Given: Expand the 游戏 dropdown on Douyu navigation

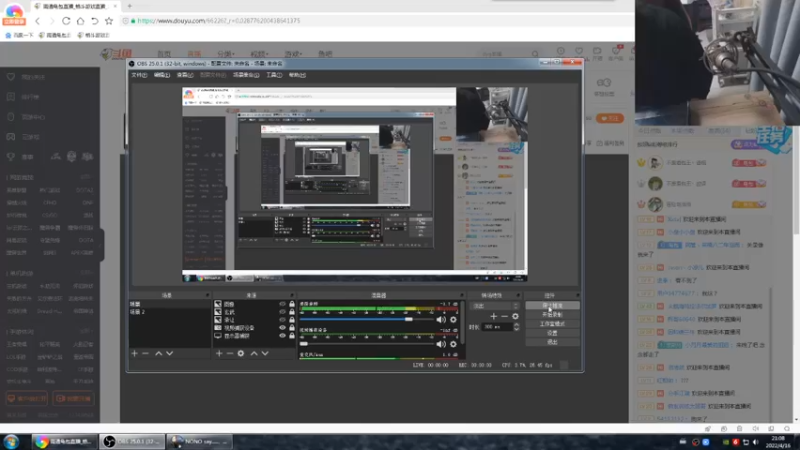Looking at the screenshot, I should 293,54.
